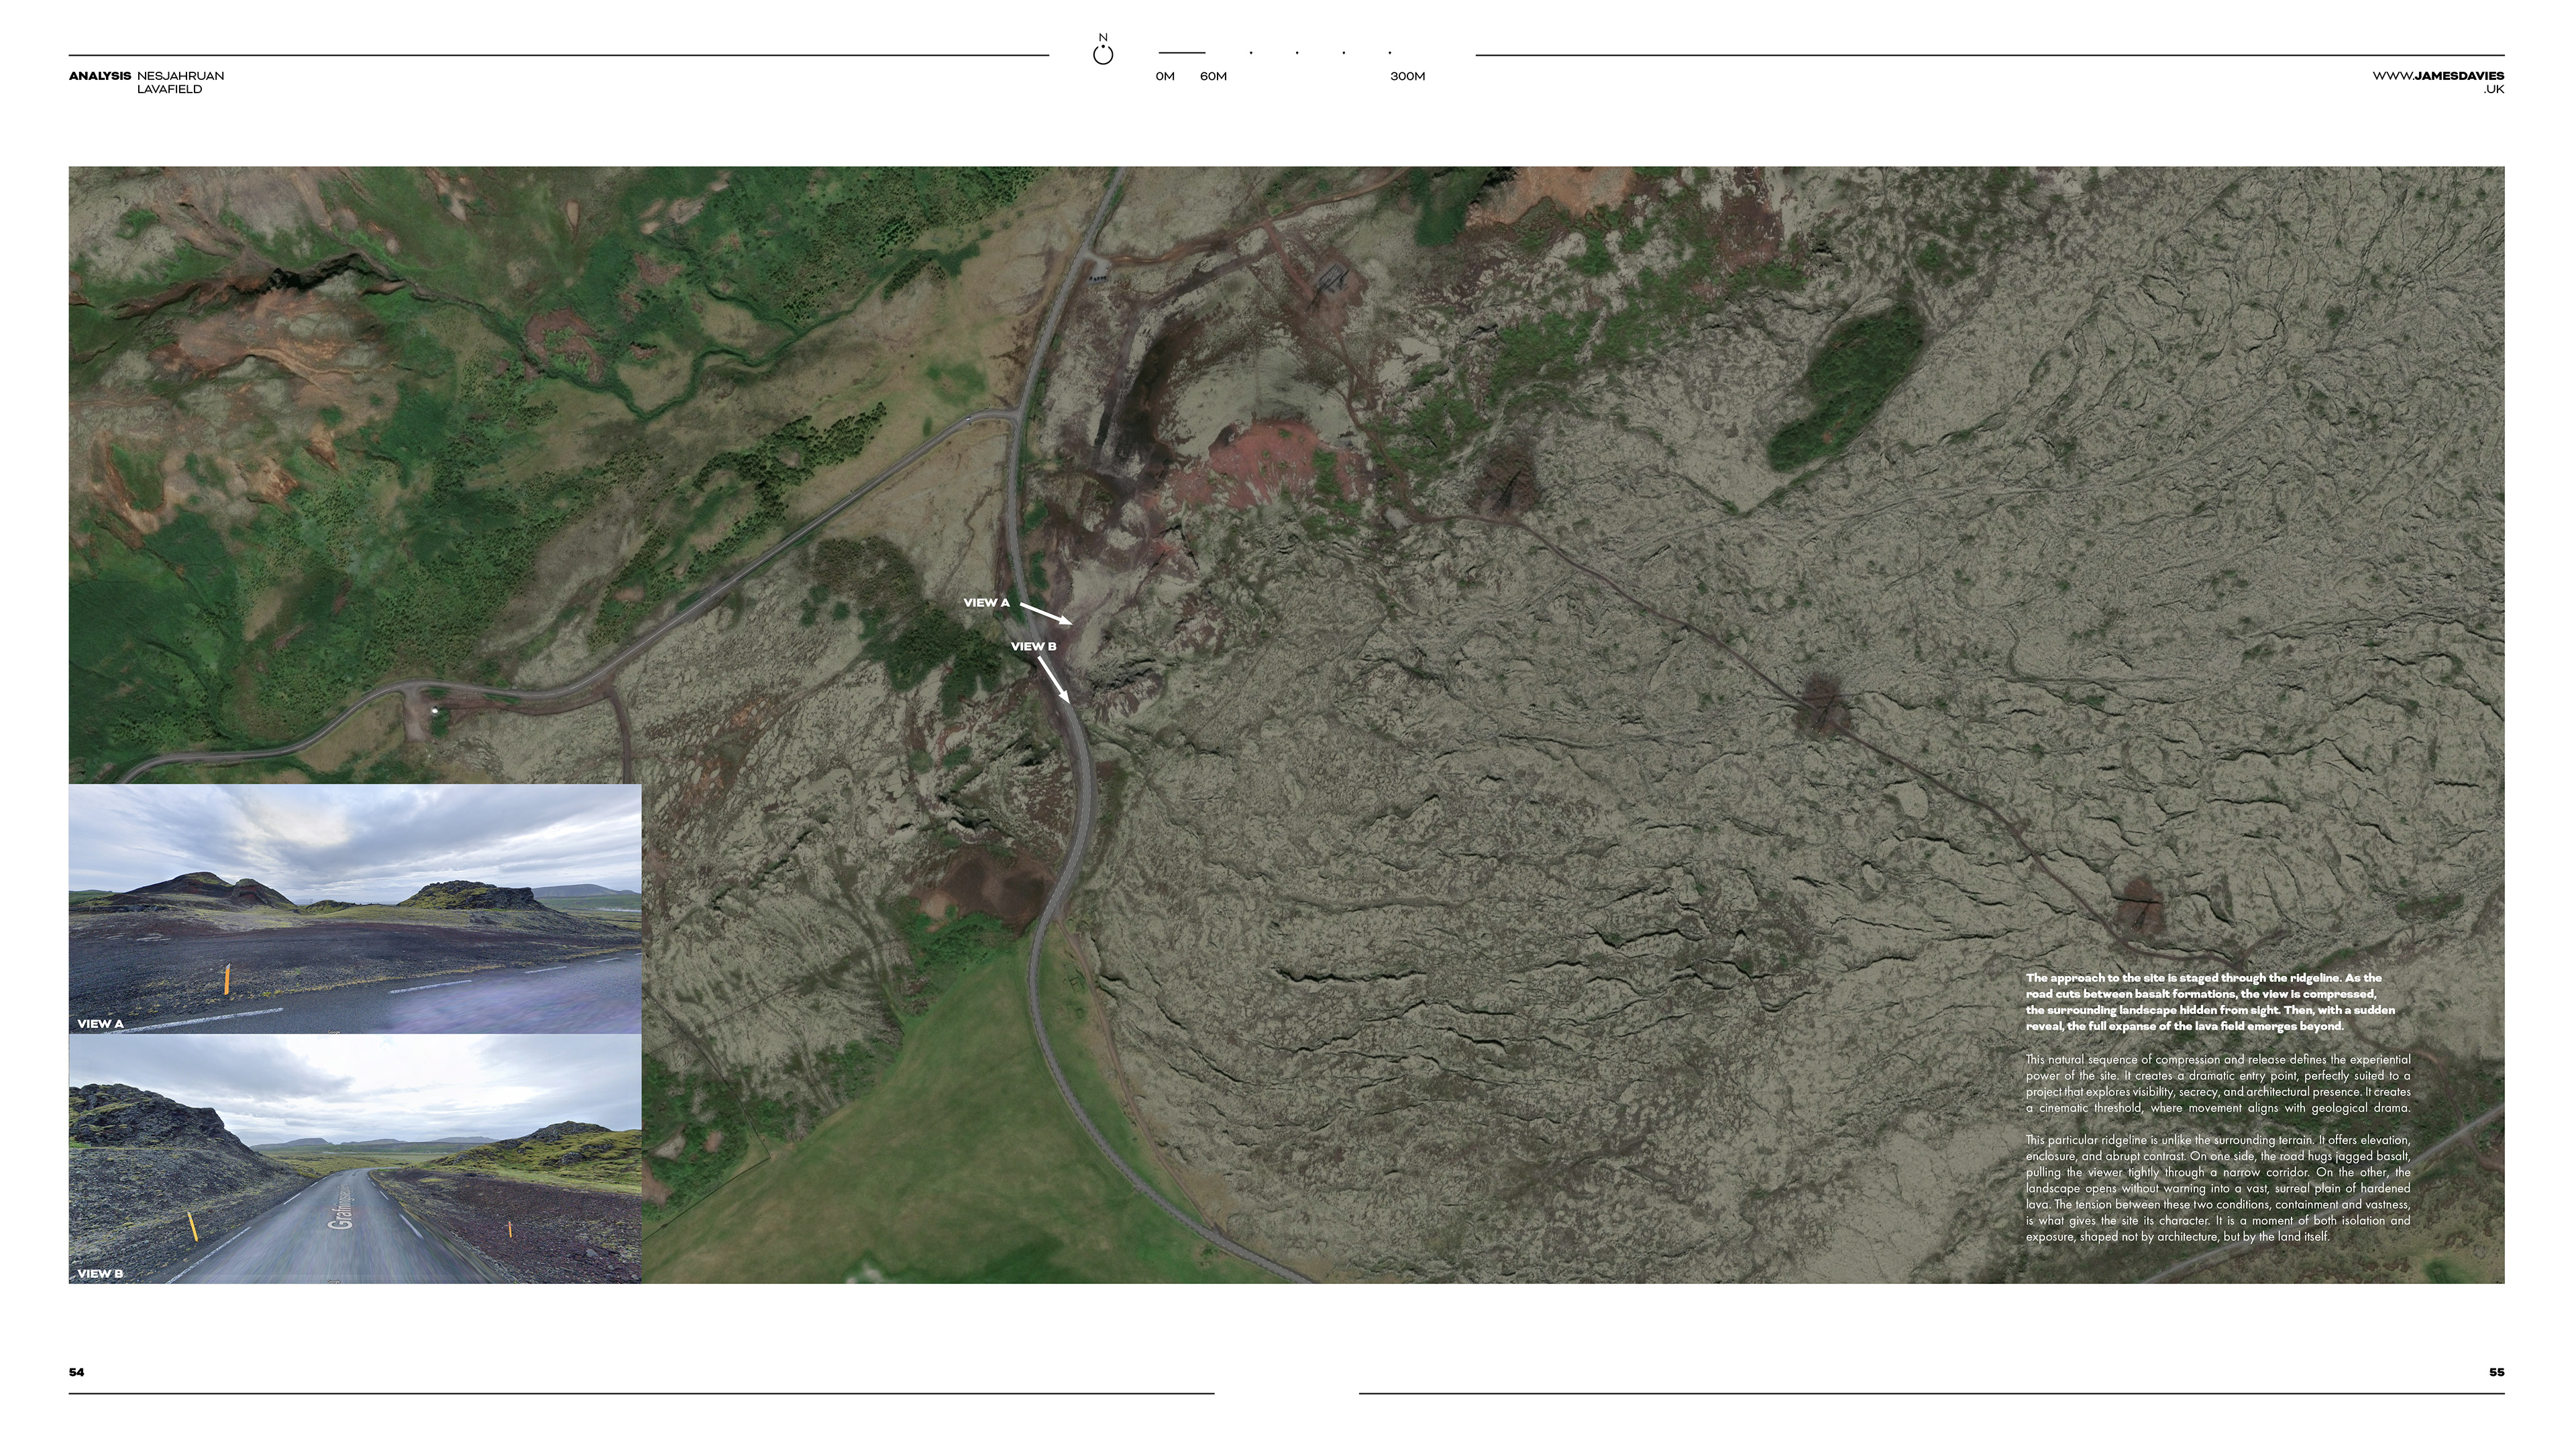Open the View B road photo thumbnail
The image size is (2576, 1449).
pos(355,1159)
